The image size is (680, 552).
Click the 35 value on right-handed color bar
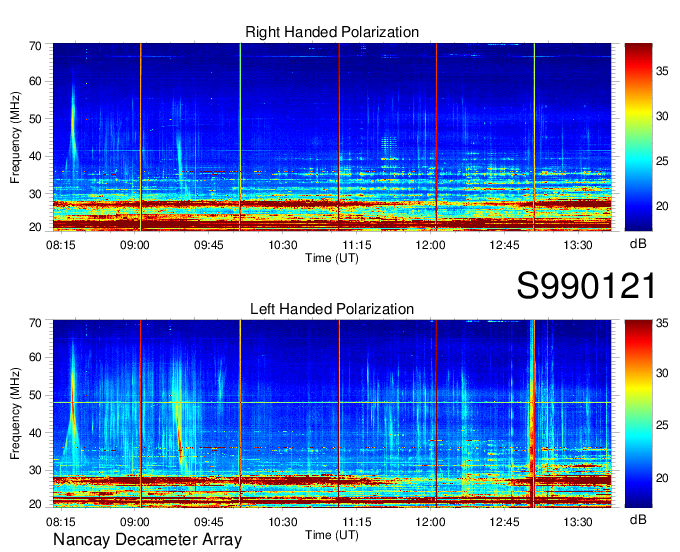click(x=662, y=71)
